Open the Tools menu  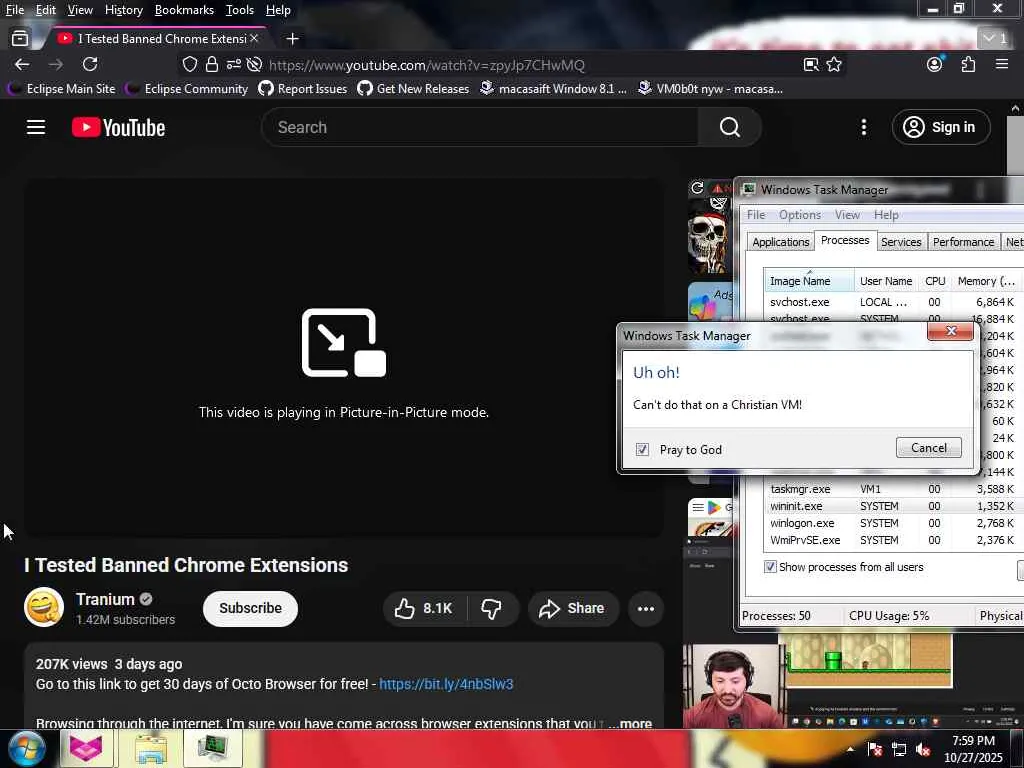pos(240,10)
